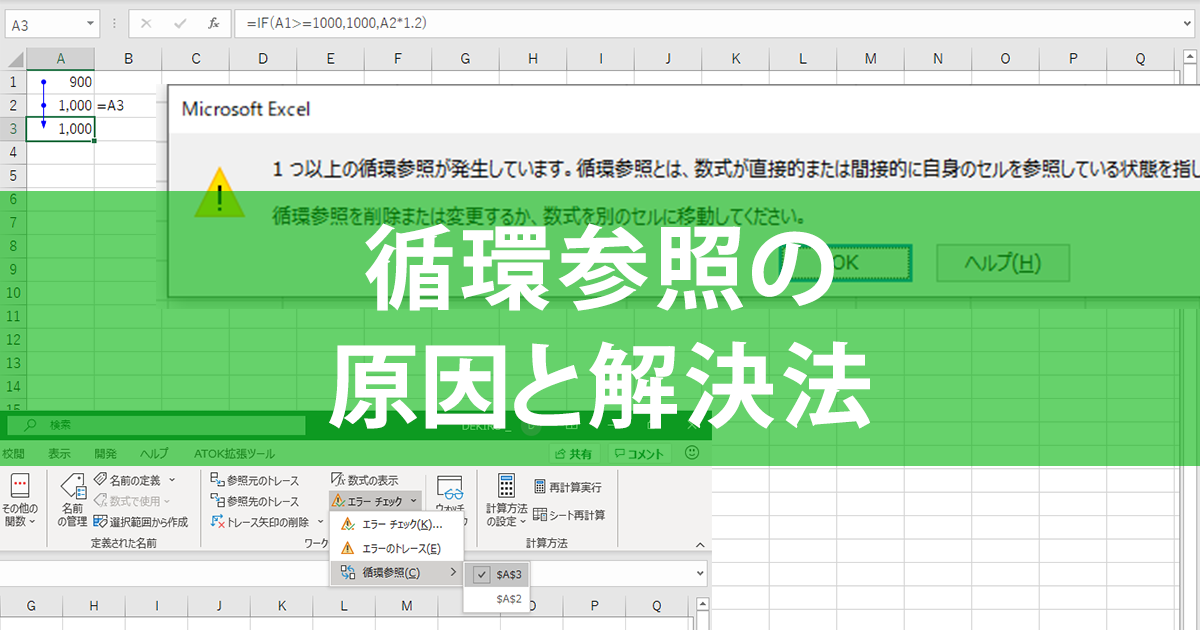Open その他の関数 function library
The height and width of the screenshot is (630, 1200).
click(20, 500)
